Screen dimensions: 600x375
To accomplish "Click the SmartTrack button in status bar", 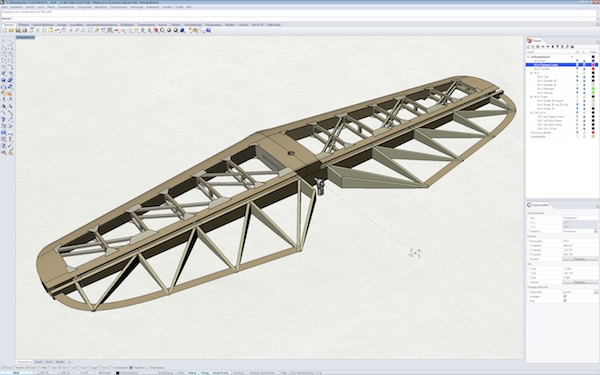I will [220, 373].
